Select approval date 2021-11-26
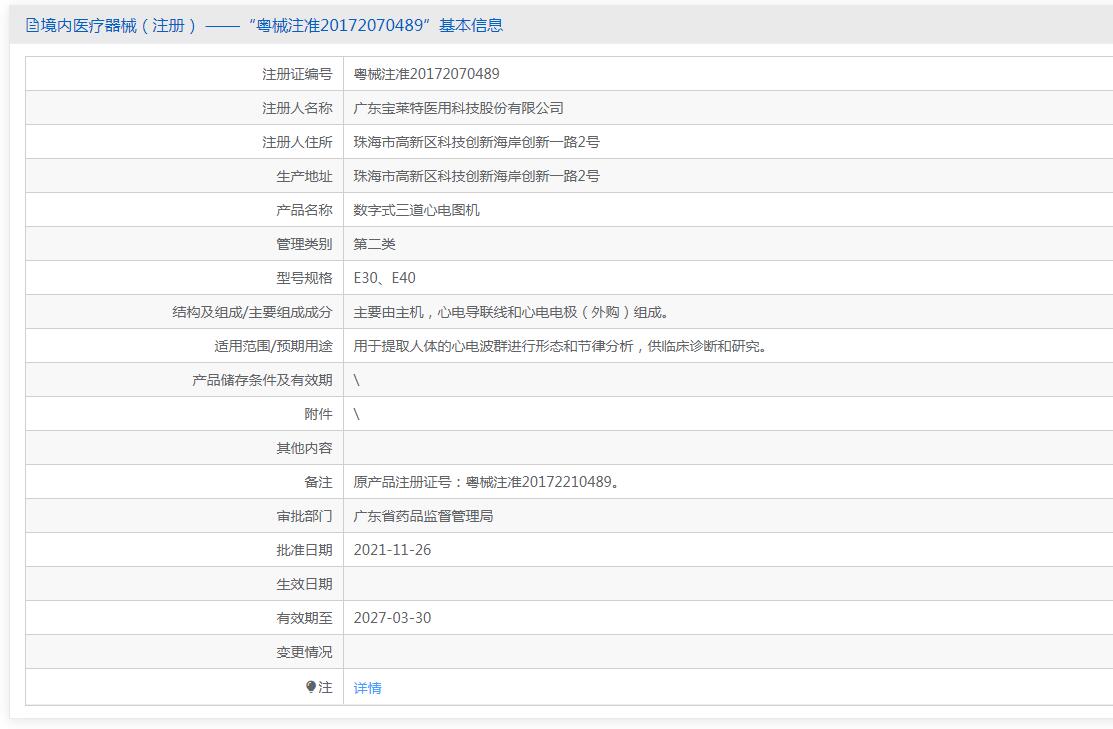 pyautogui.click(x=392, y=550)
